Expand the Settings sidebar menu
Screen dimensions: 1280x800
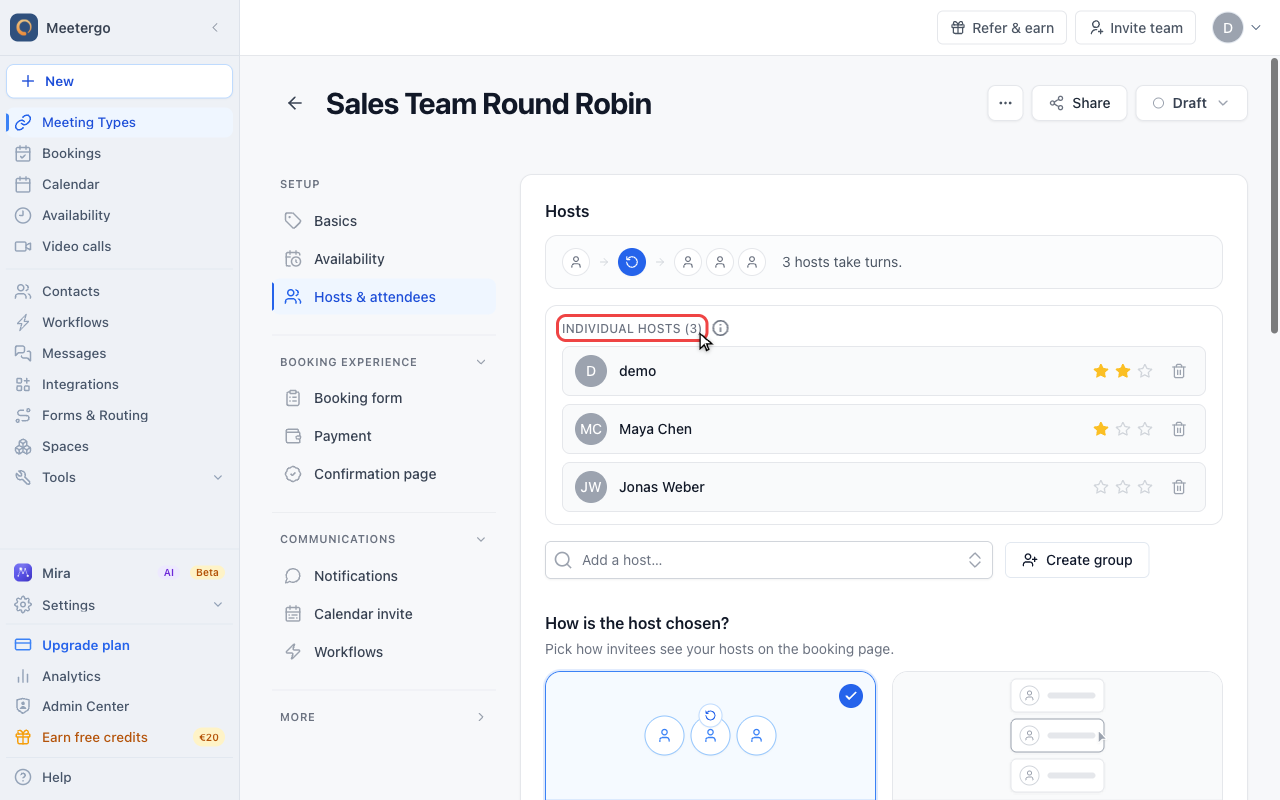218,605
